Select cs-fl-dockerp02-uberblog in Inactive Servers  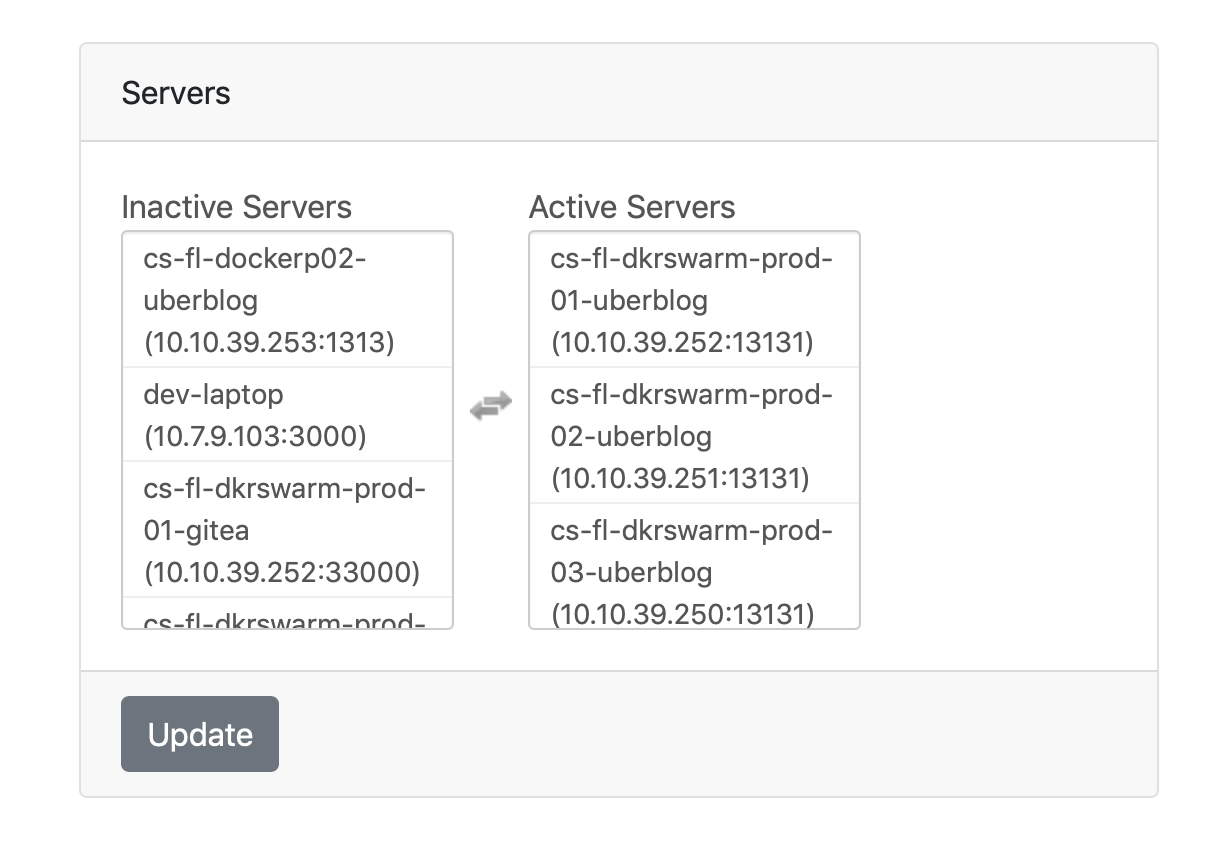[x=287, y=298]
